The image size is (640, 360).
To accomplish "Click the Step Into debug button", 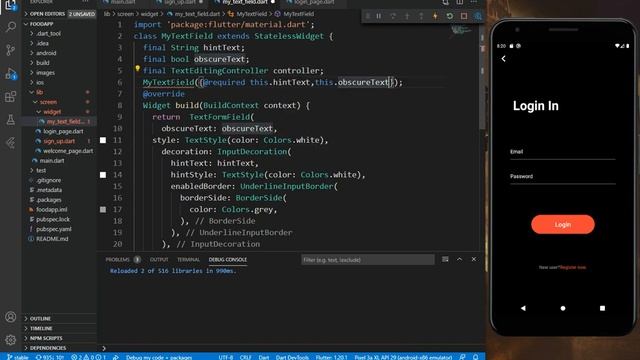I will click(407, 16).
